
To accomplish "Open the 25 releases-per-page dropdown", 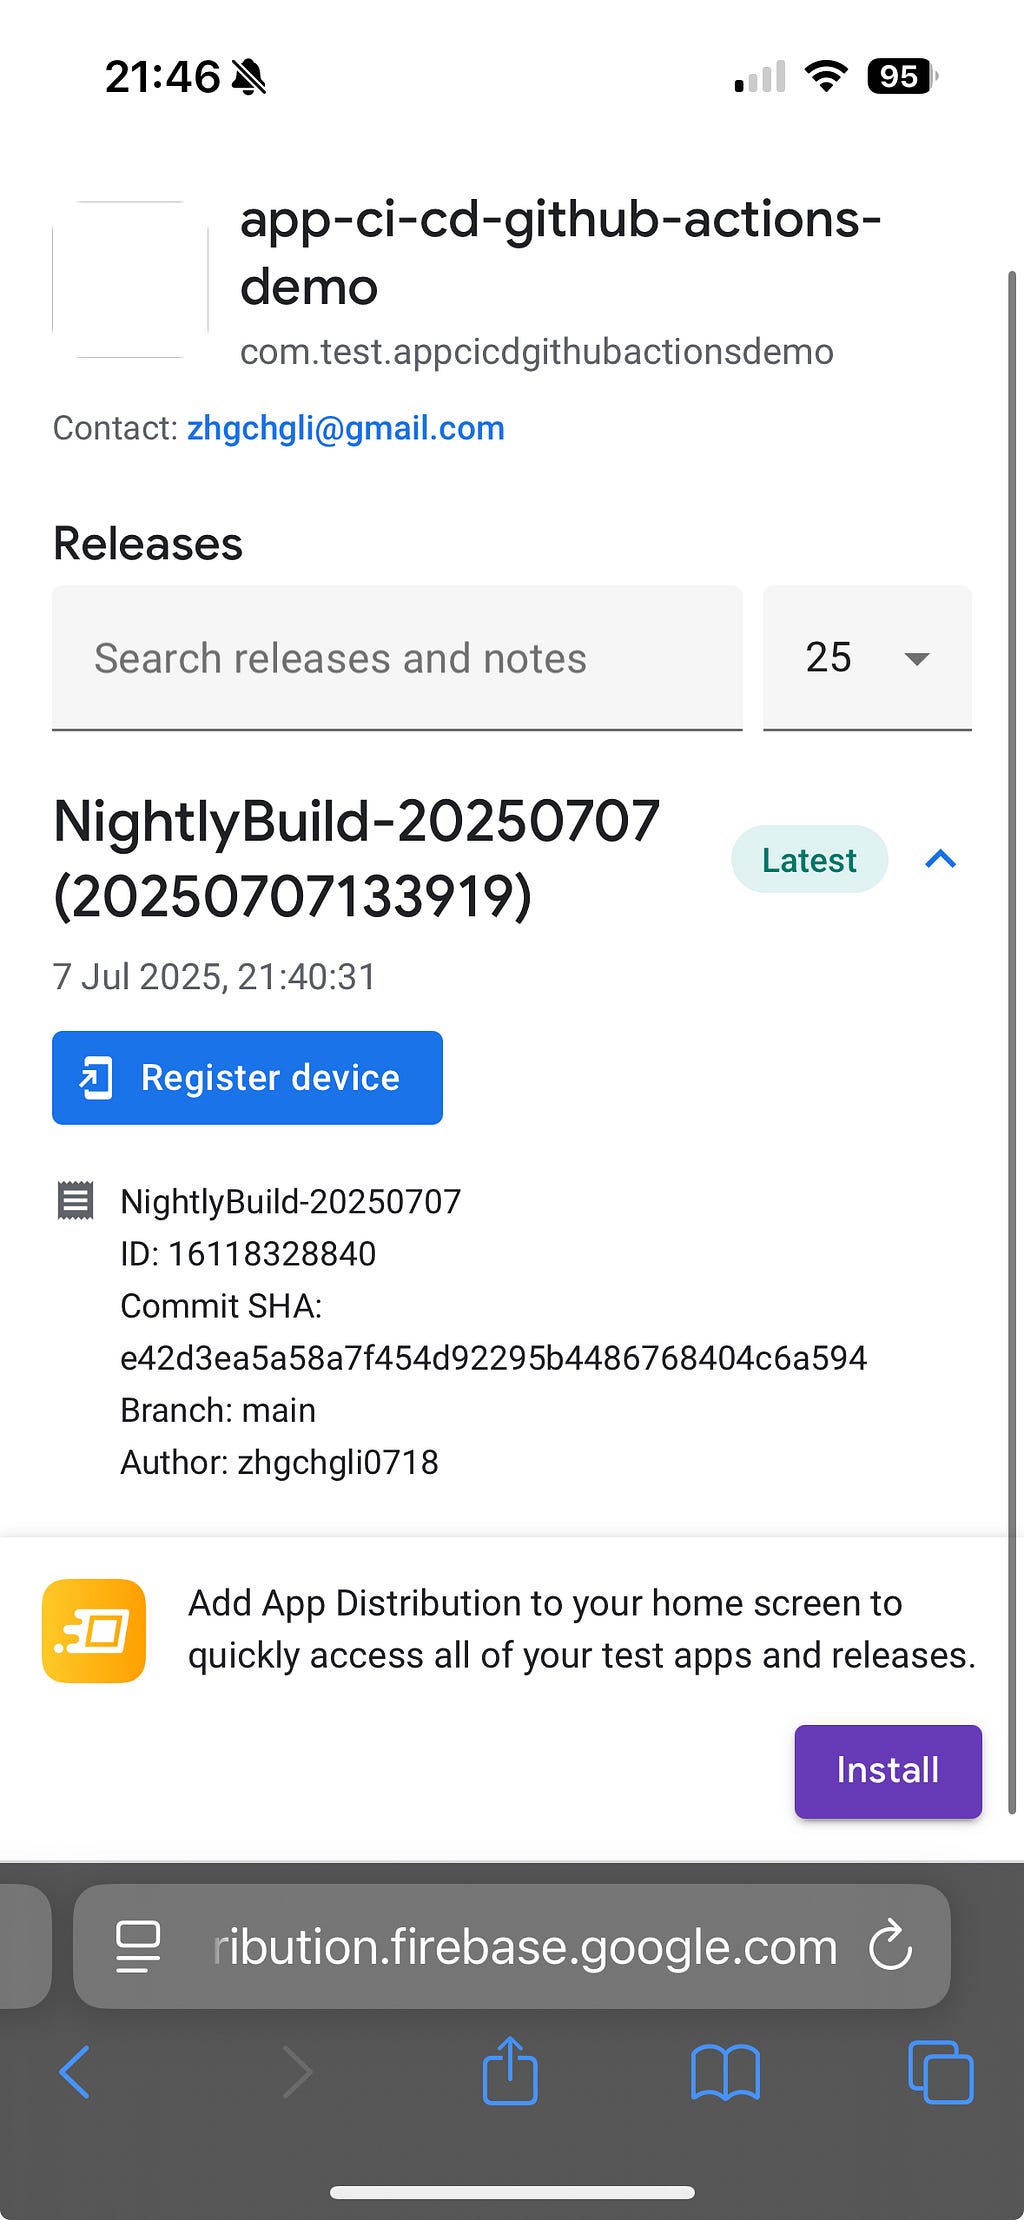I will [867, 658].
